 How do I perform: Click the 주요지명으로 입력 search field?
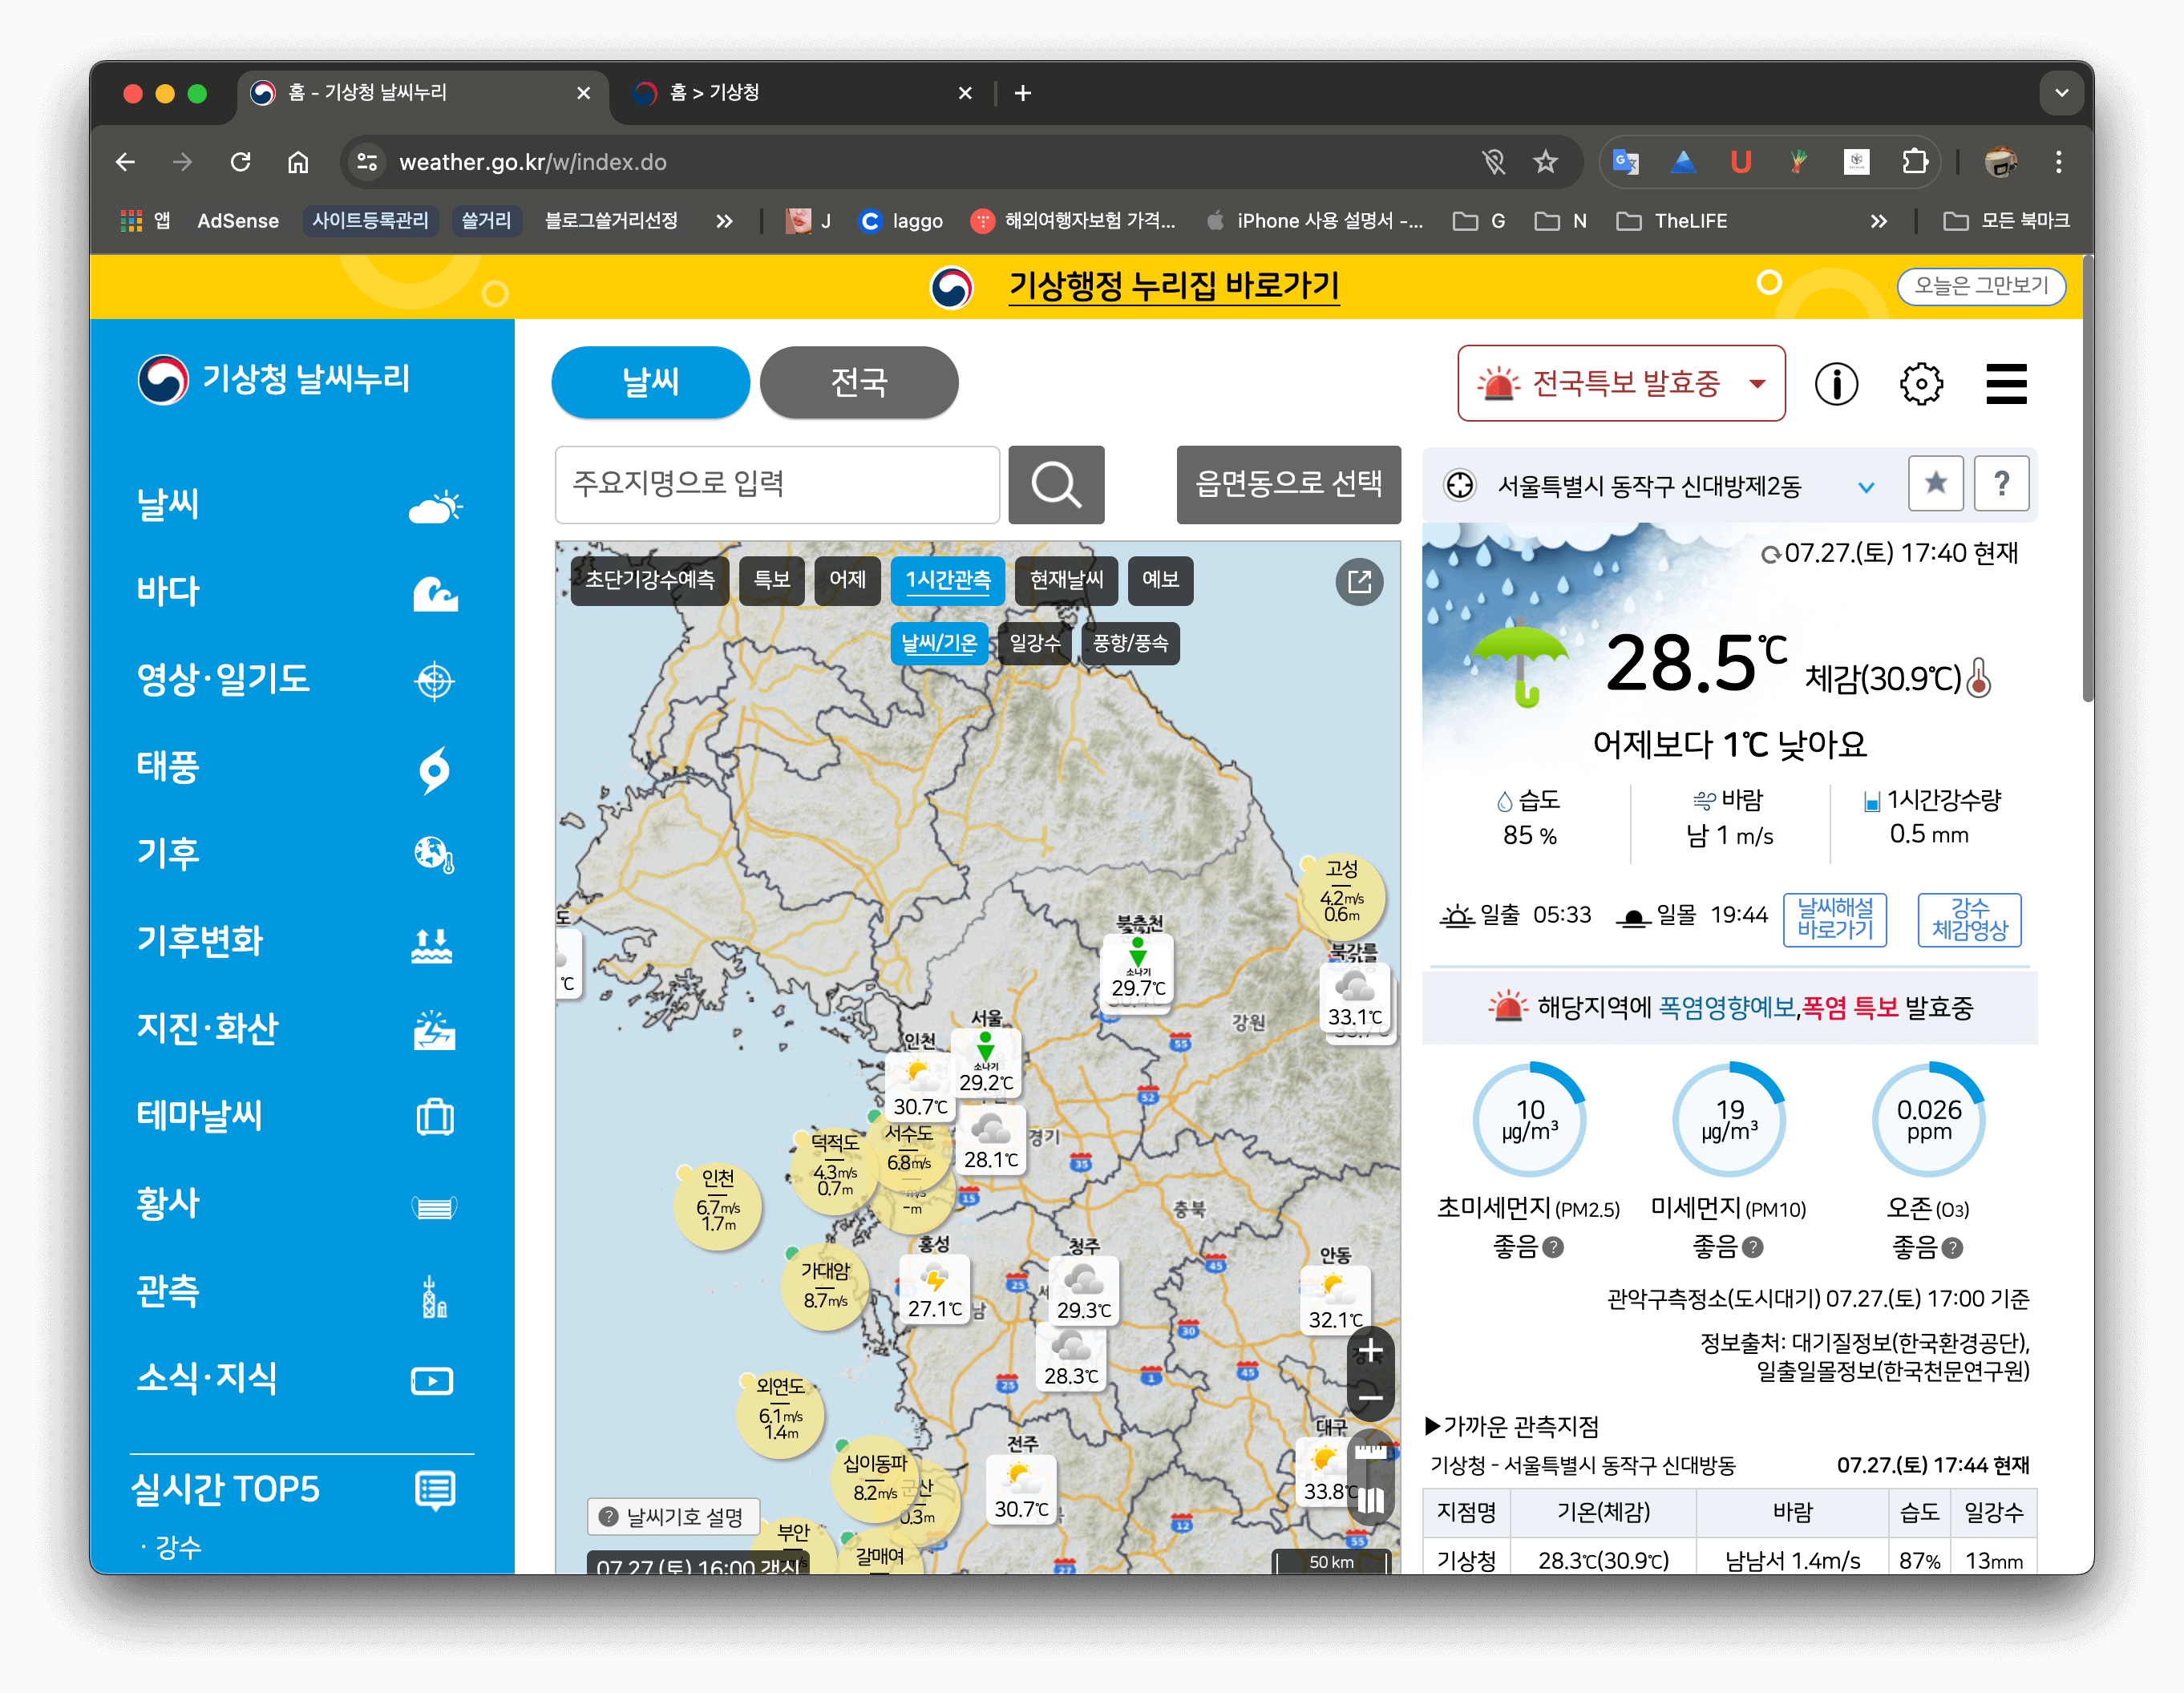(x=777, y=485)
